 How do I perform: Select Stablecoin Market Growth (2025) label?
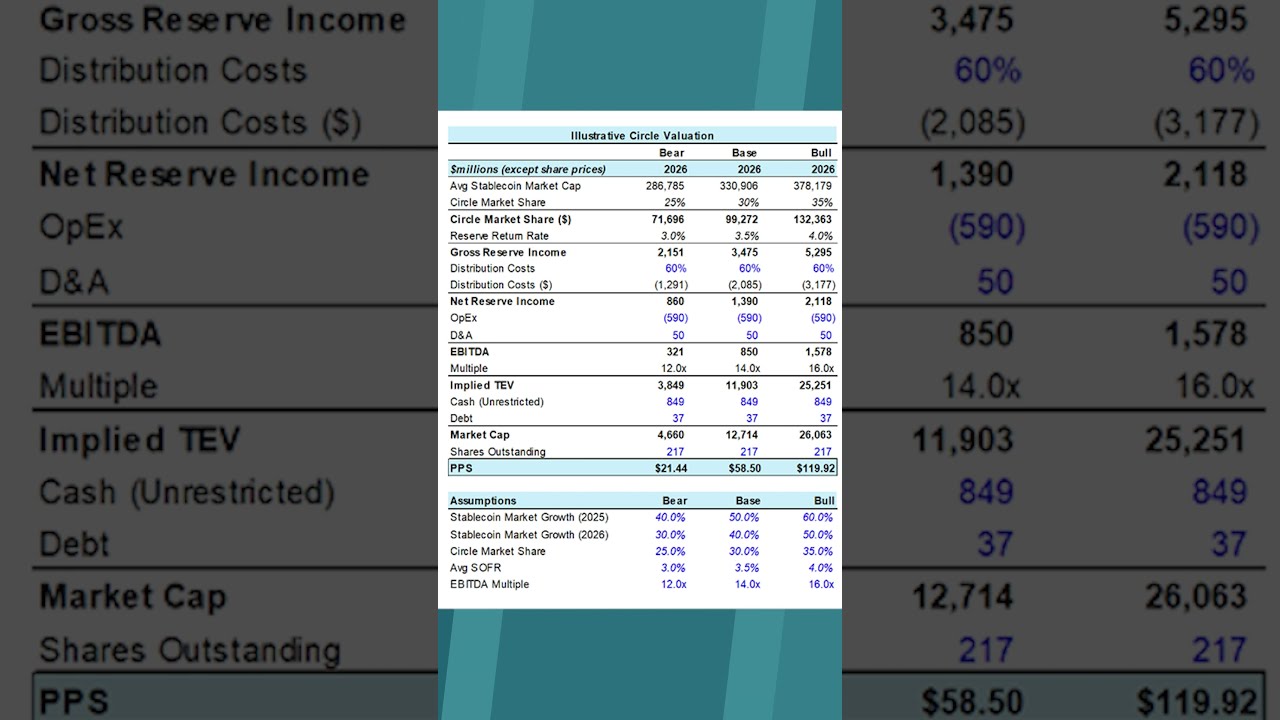(529, 517)
